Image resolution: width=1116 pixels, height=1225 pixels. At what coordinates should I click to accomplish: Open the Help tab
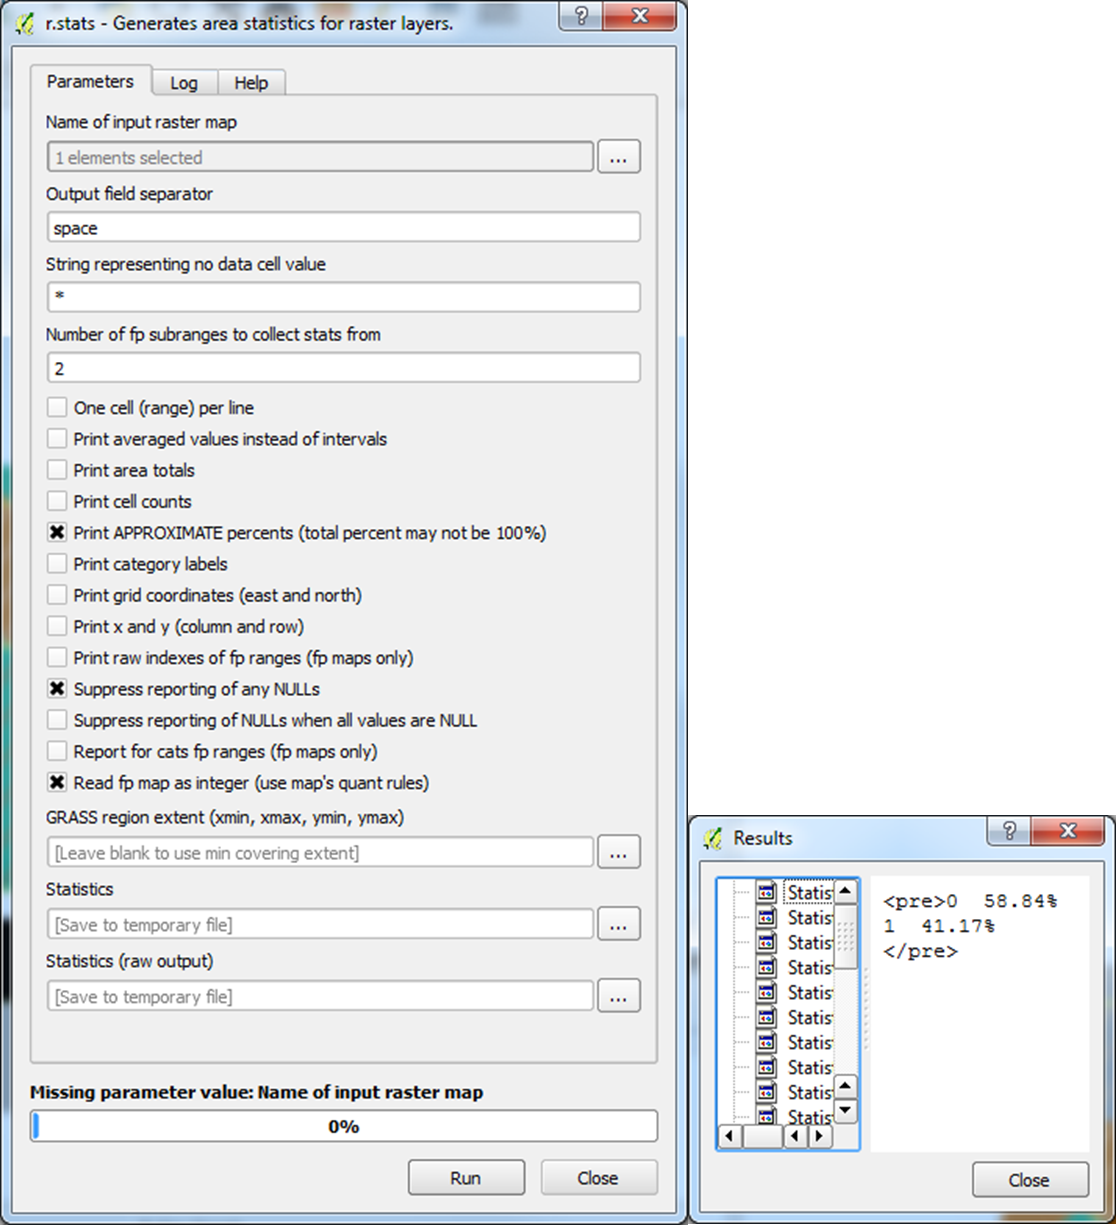tap(251, 82)
